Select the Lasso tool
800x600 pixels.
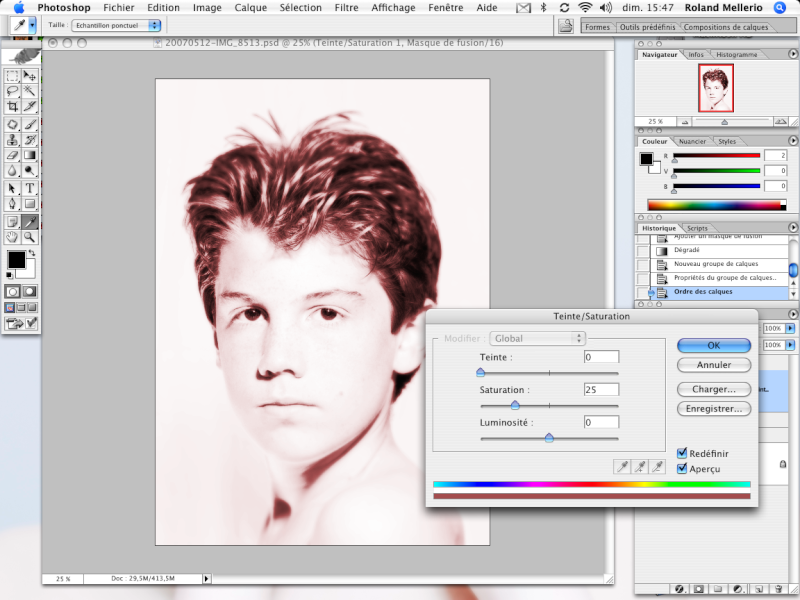(13, 91)
